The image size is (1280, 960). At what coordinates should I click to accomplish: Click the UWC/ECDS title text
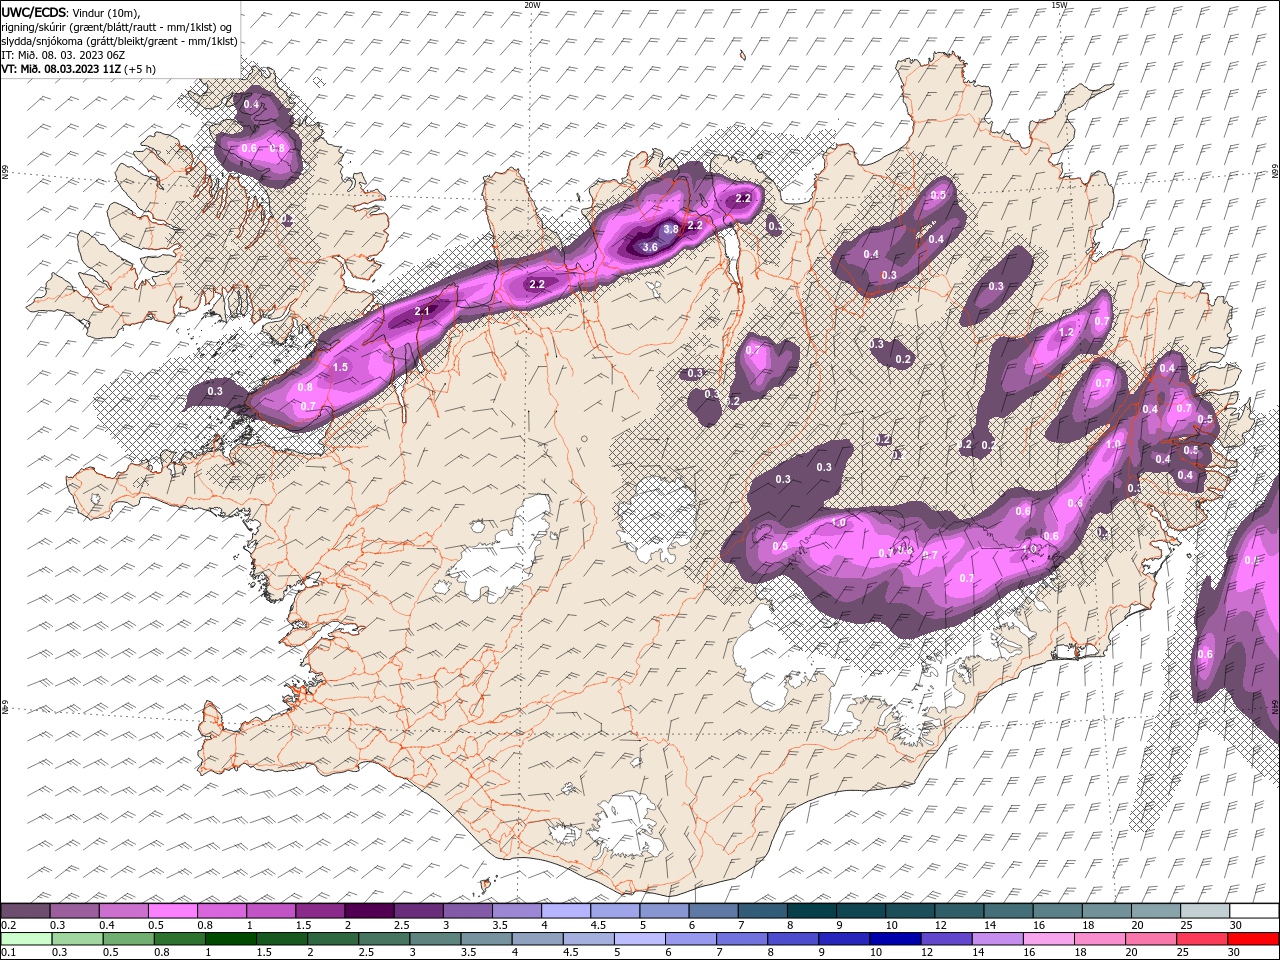pyautogui.click(x=34, y=12)
